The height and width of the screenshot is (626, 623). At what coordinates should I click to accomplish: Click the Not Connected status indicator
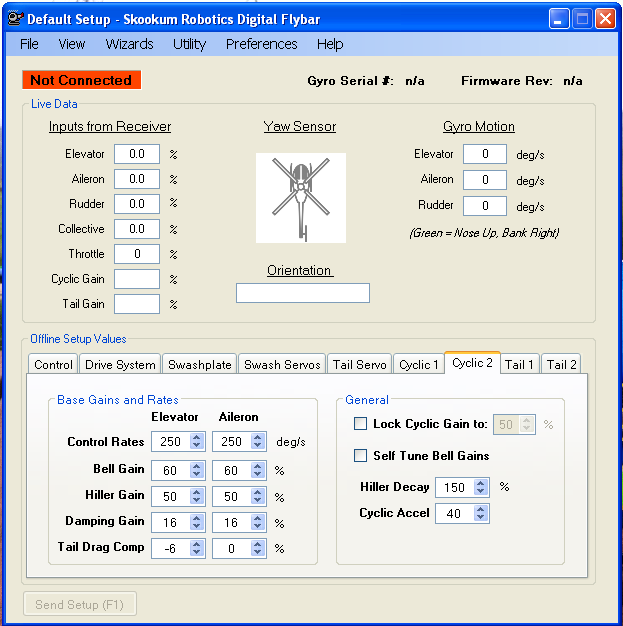pyautogui.click(x=81, y=80)
